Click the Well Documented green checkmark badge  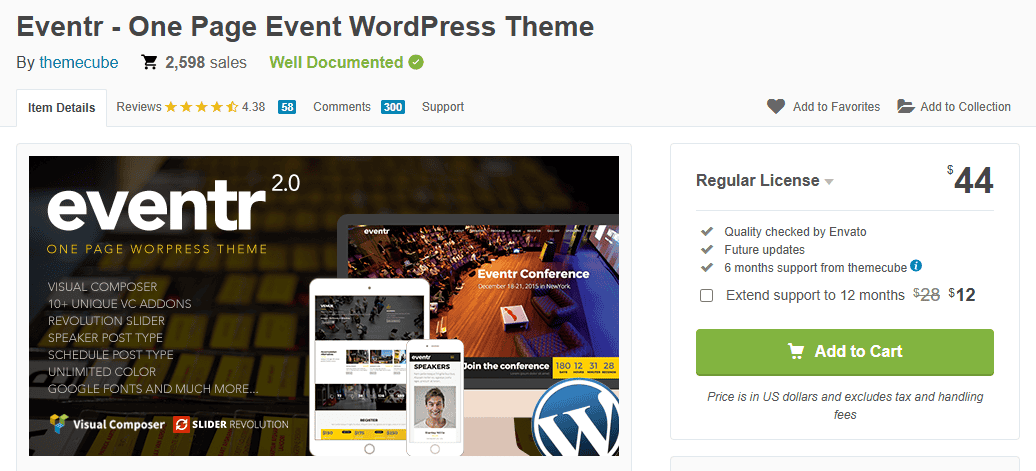[x=416, y=63]
